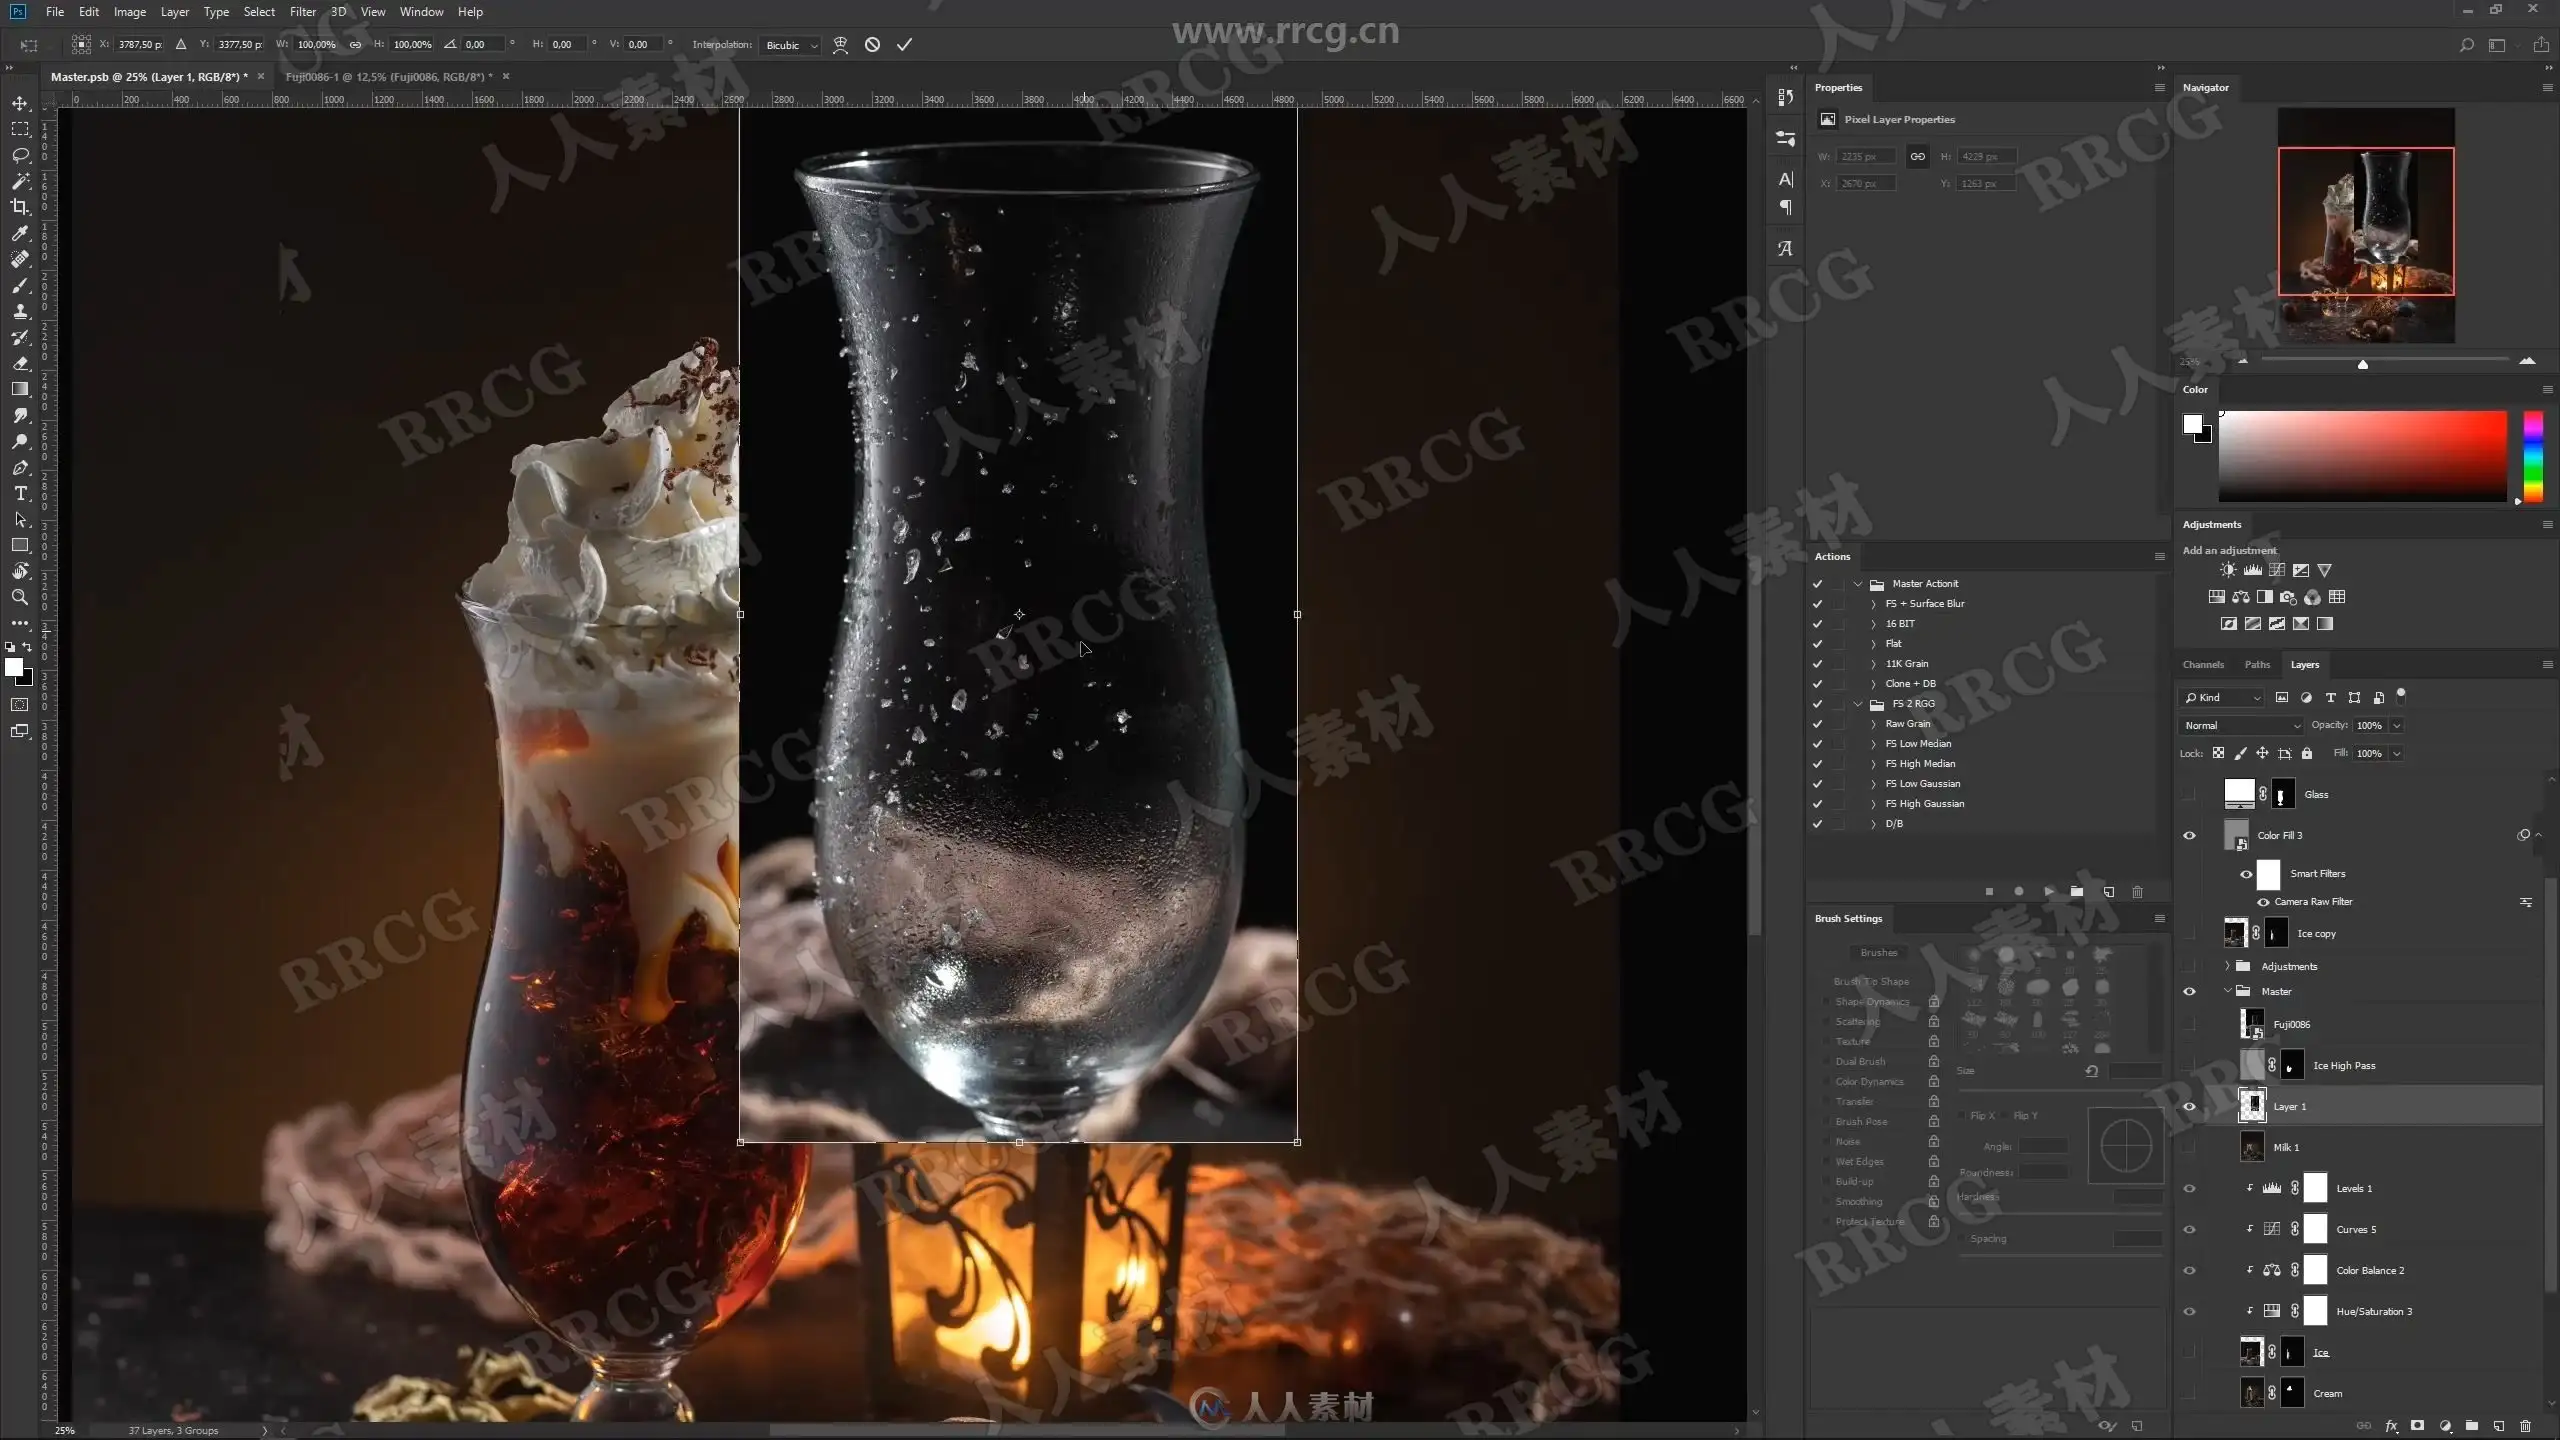Screen dimensions: 2560x1440
Task: Select the Zoom tool in toolbar
Action: tap(20, 597)
